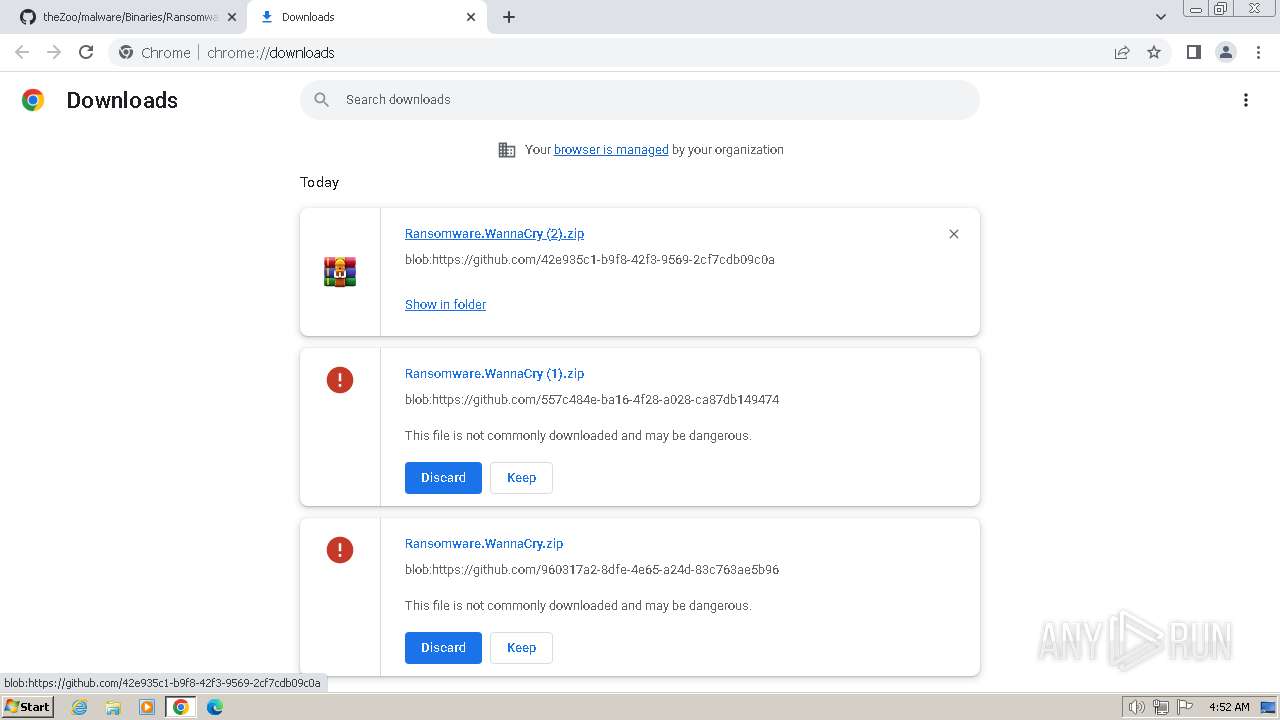Click the network tray icon

[1161, 707]
